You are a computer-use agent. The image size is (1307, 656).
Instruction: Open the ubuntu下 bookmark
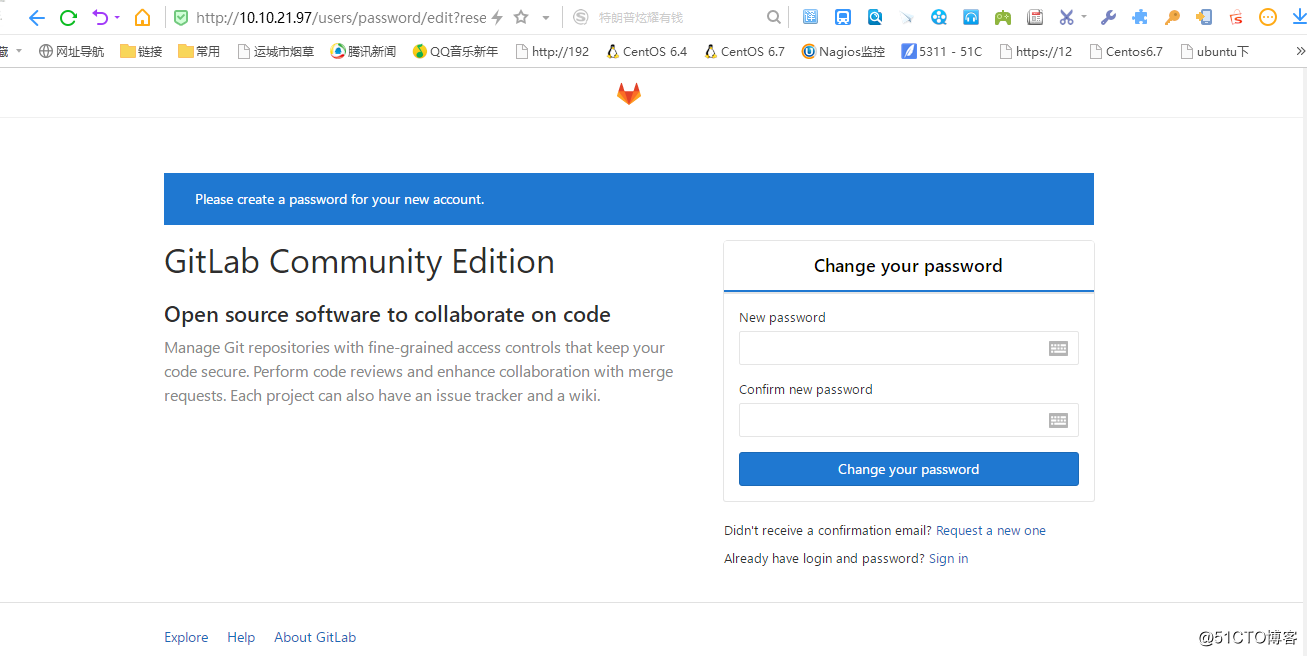point(1214,51)
